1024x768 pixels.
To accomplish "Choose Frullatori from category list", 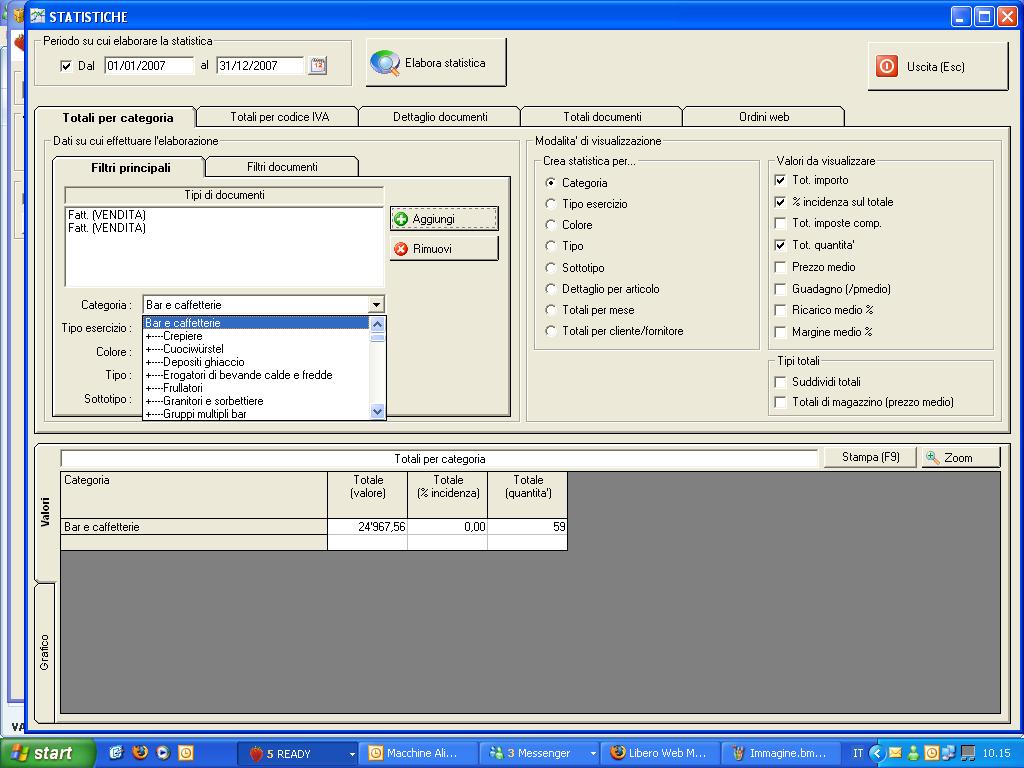I will click(x=256, y=388).
